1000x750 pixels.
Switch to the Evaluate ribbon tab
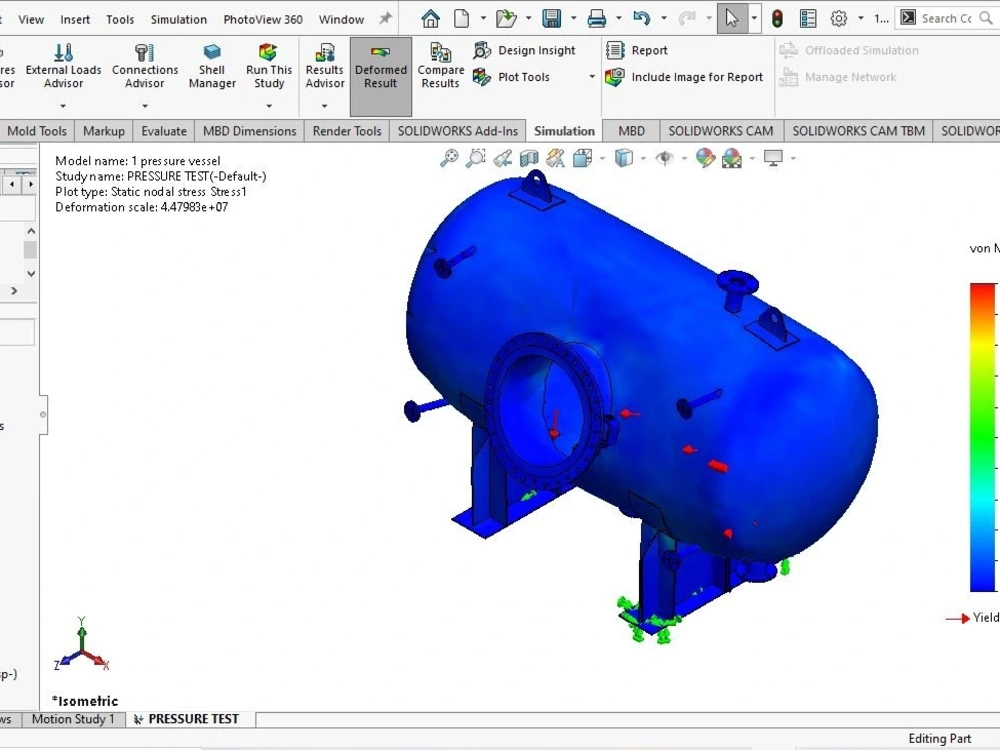click(x=163, y=130)
